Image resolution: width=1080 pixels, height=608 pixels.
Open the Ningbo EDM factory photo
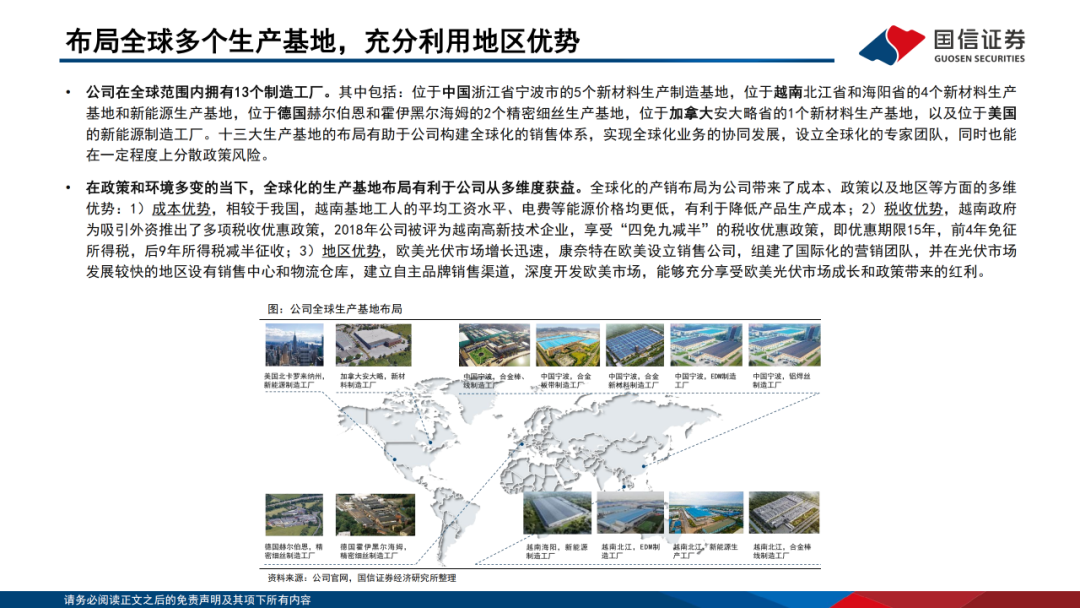(x=707, y=345)
